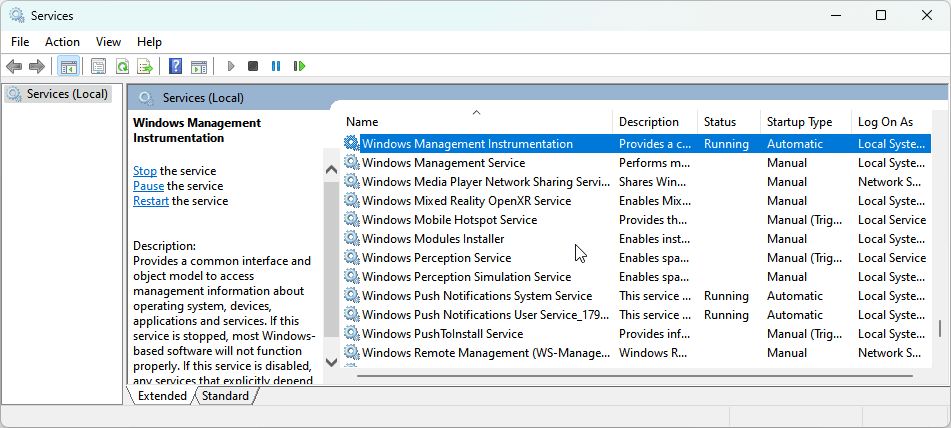951x428 pixels.
Task: Select Windows Modules Installer row
Action: 636,238
